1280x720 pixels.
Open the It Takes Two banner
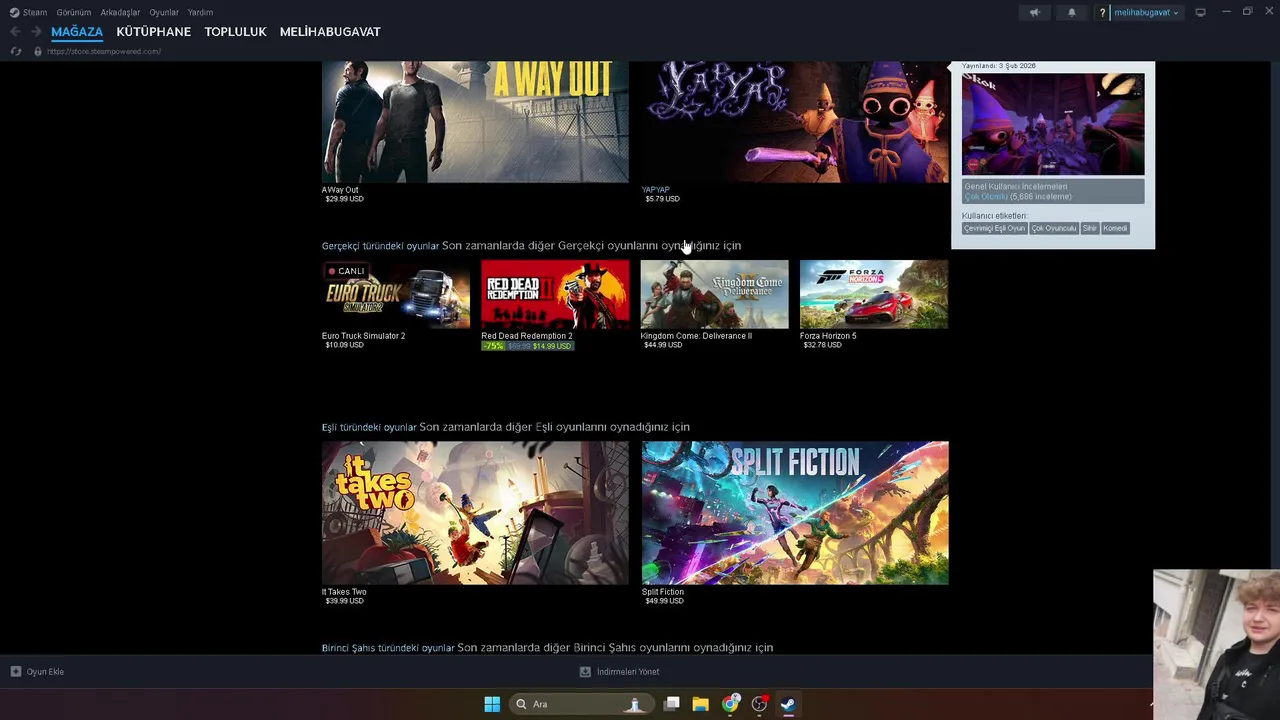475,513
